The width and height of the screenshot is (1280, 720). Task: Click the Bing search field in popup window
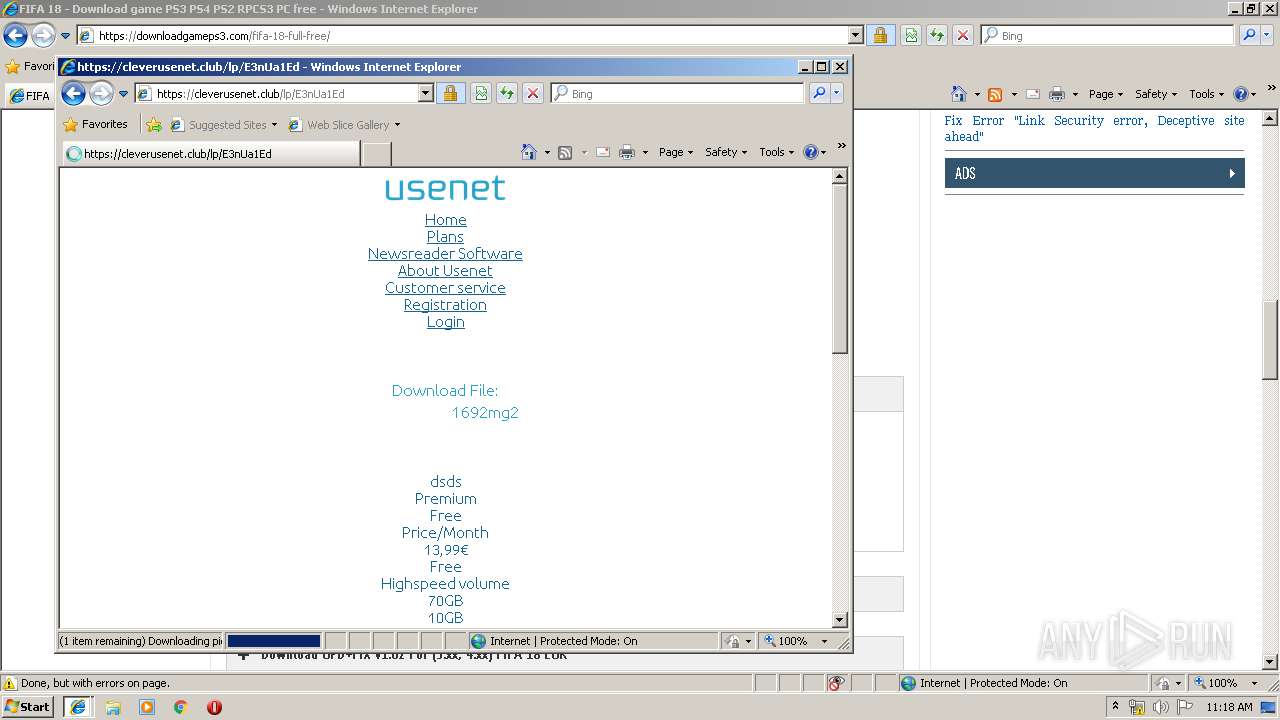[x=677, y=93]
